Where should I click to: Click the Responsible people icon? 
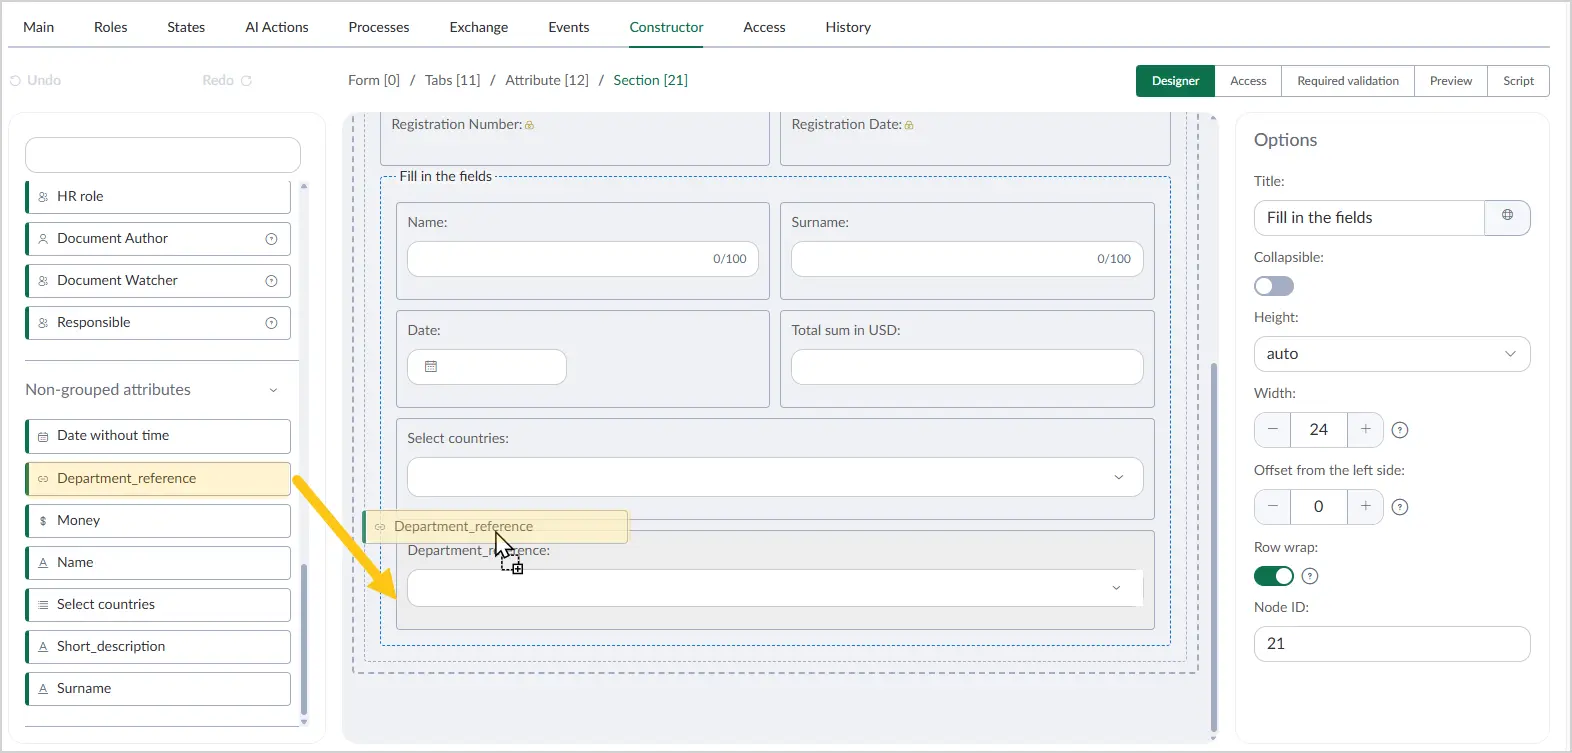click(x=43, y=323)
